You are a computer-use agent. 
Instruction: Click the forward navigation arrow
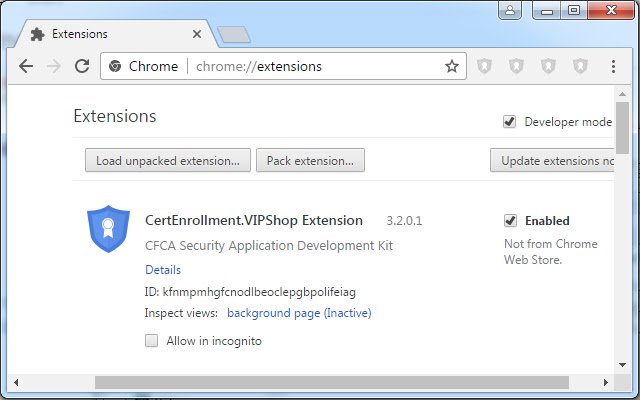[54, 66]
